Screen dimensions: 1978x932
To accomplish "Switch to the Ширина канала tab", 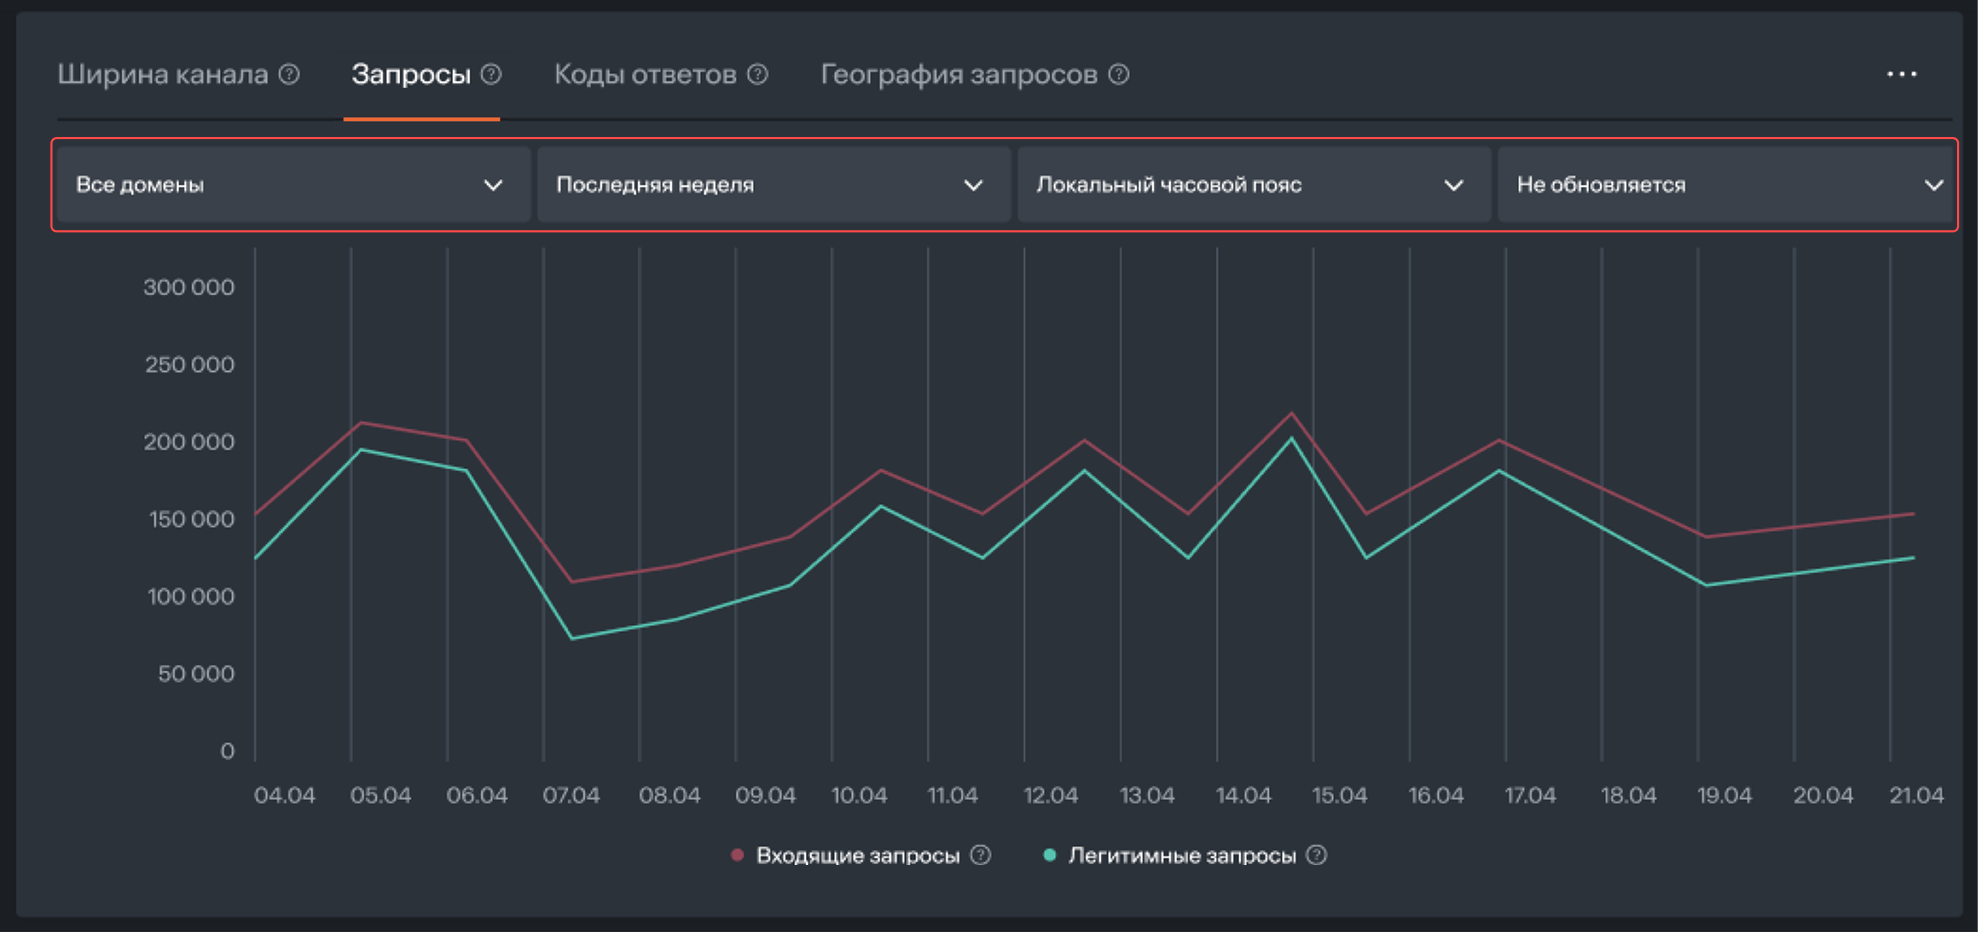I will click(x=165, y=72).
